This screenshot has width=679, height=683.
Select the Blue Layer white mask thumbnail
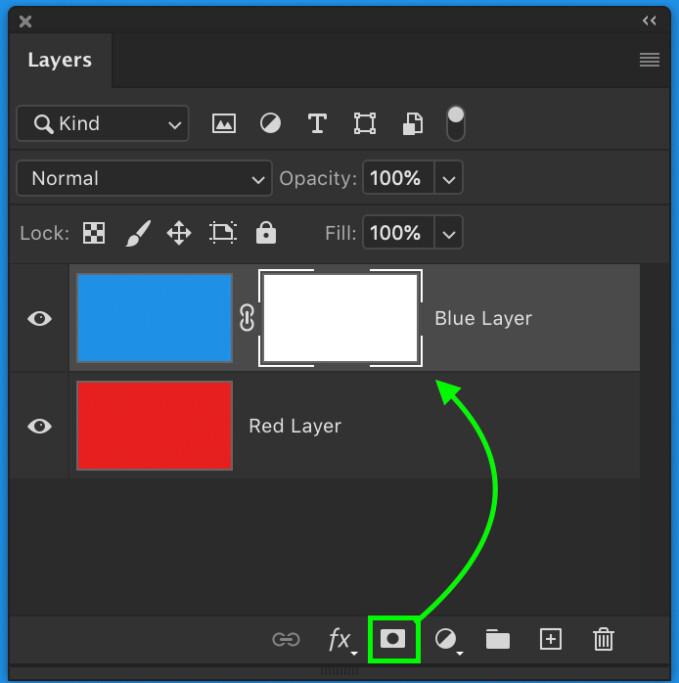click(341, 318)
